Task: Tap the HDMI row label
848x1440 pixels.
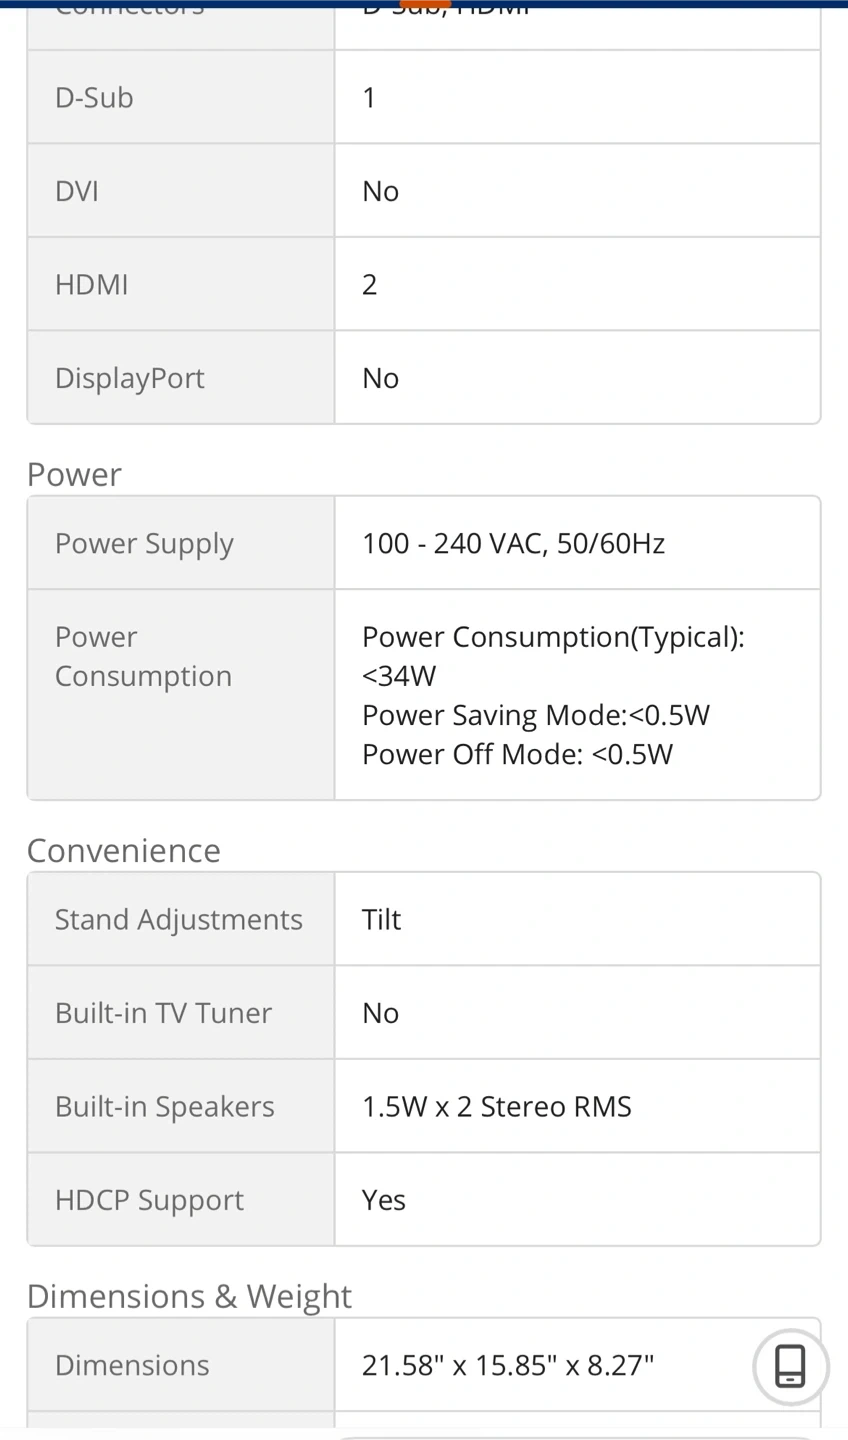Action: (x=92, y=285)
